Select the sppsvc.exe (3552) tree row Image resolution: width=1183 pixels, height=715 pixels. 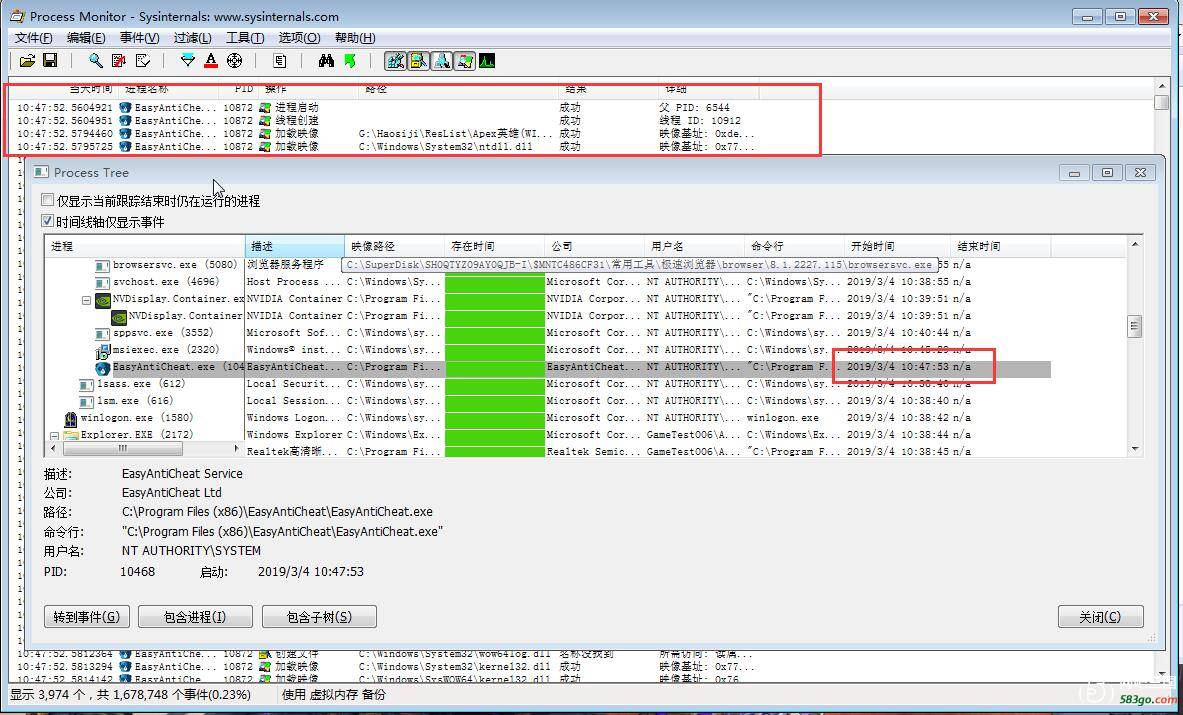tap(548, 333)
